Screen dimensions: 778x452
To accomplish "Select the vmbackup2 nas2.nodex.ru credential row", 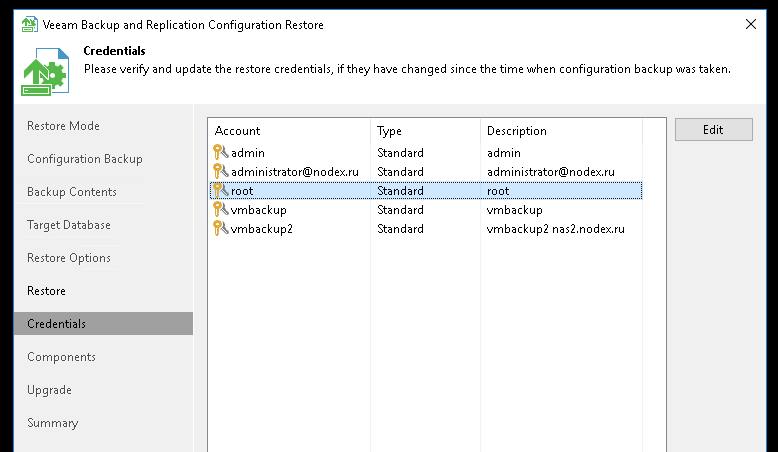I will [426, 229].
